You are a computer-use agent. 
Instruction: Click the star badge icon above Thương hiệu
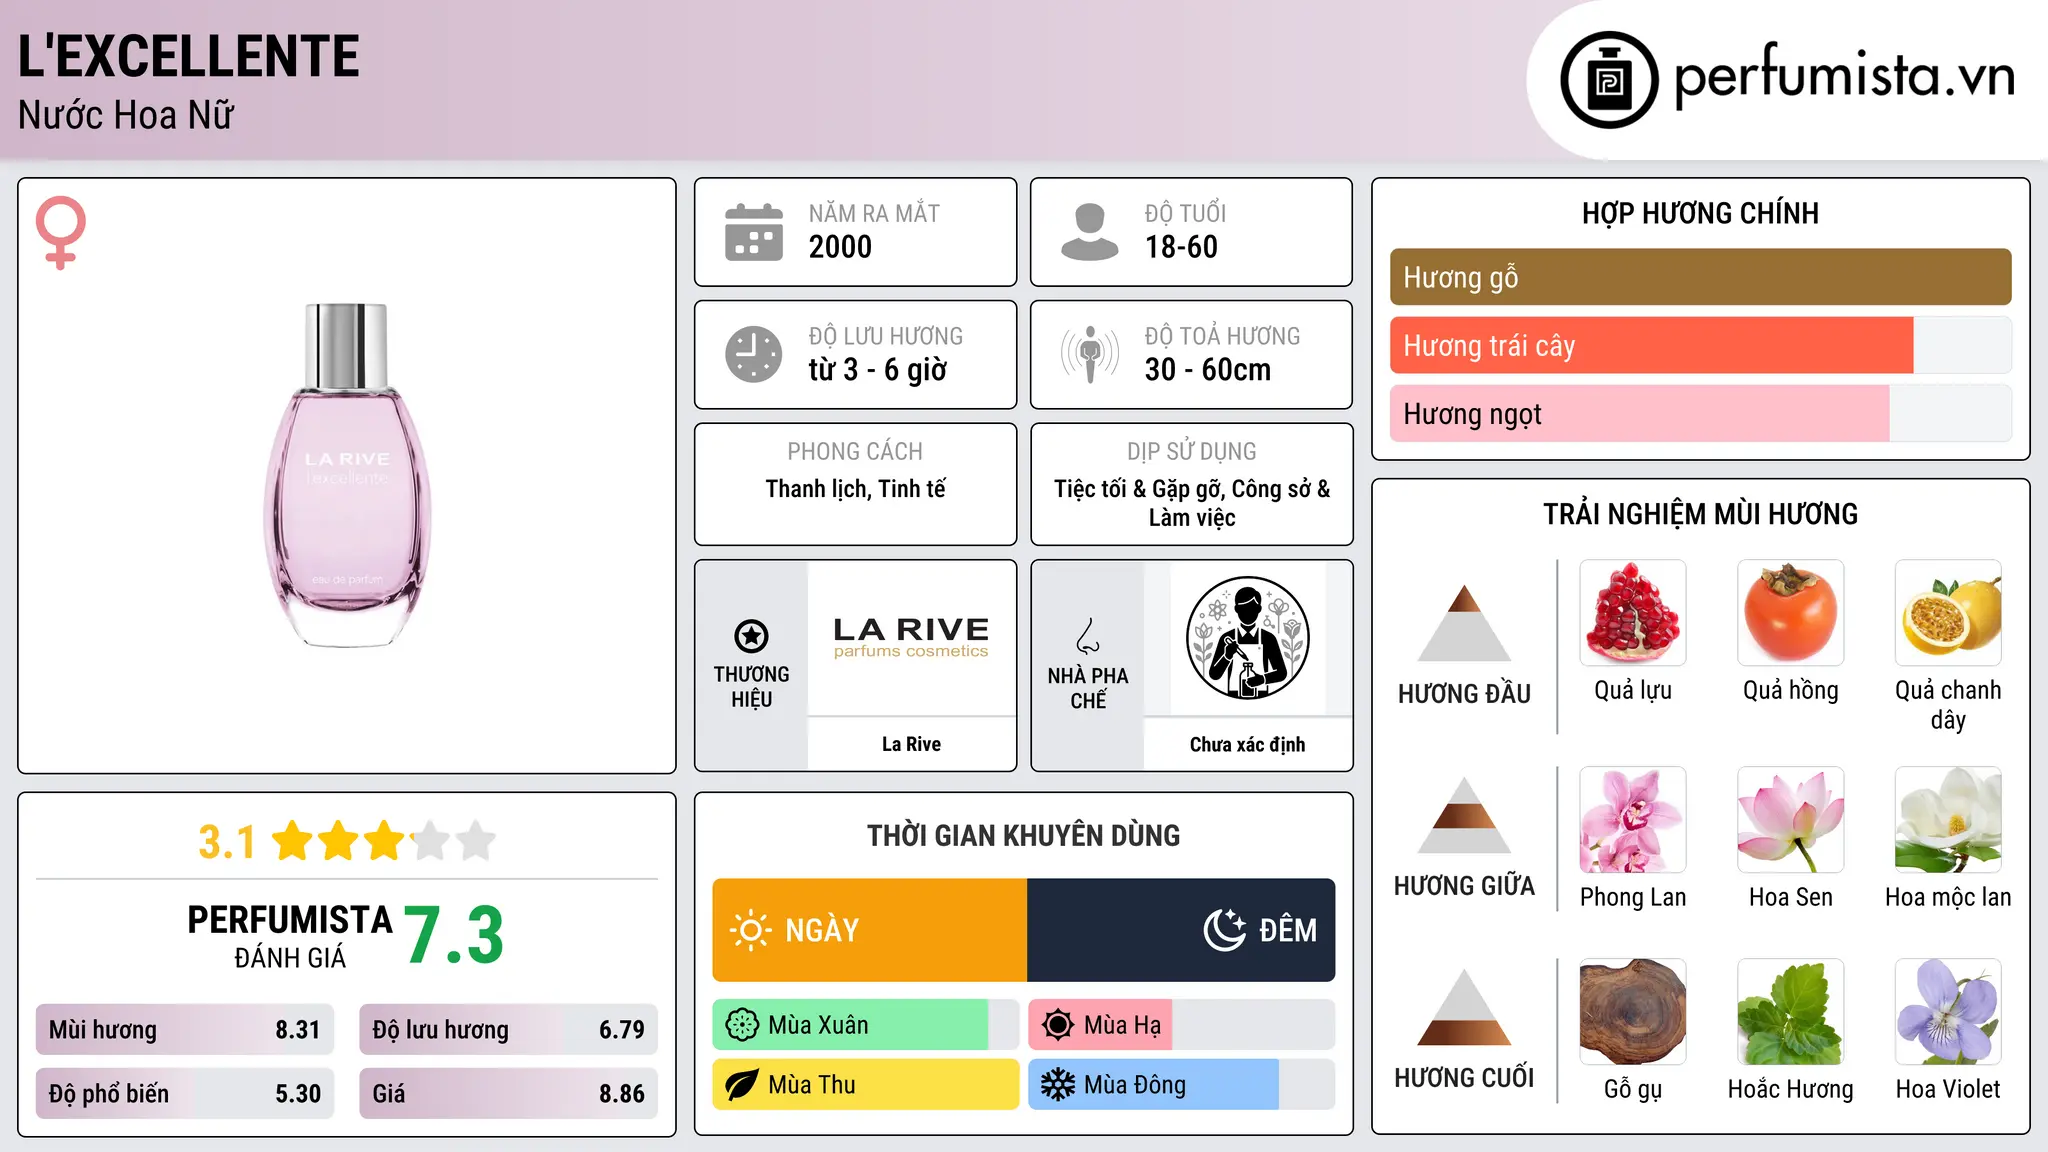pos(751,636)
